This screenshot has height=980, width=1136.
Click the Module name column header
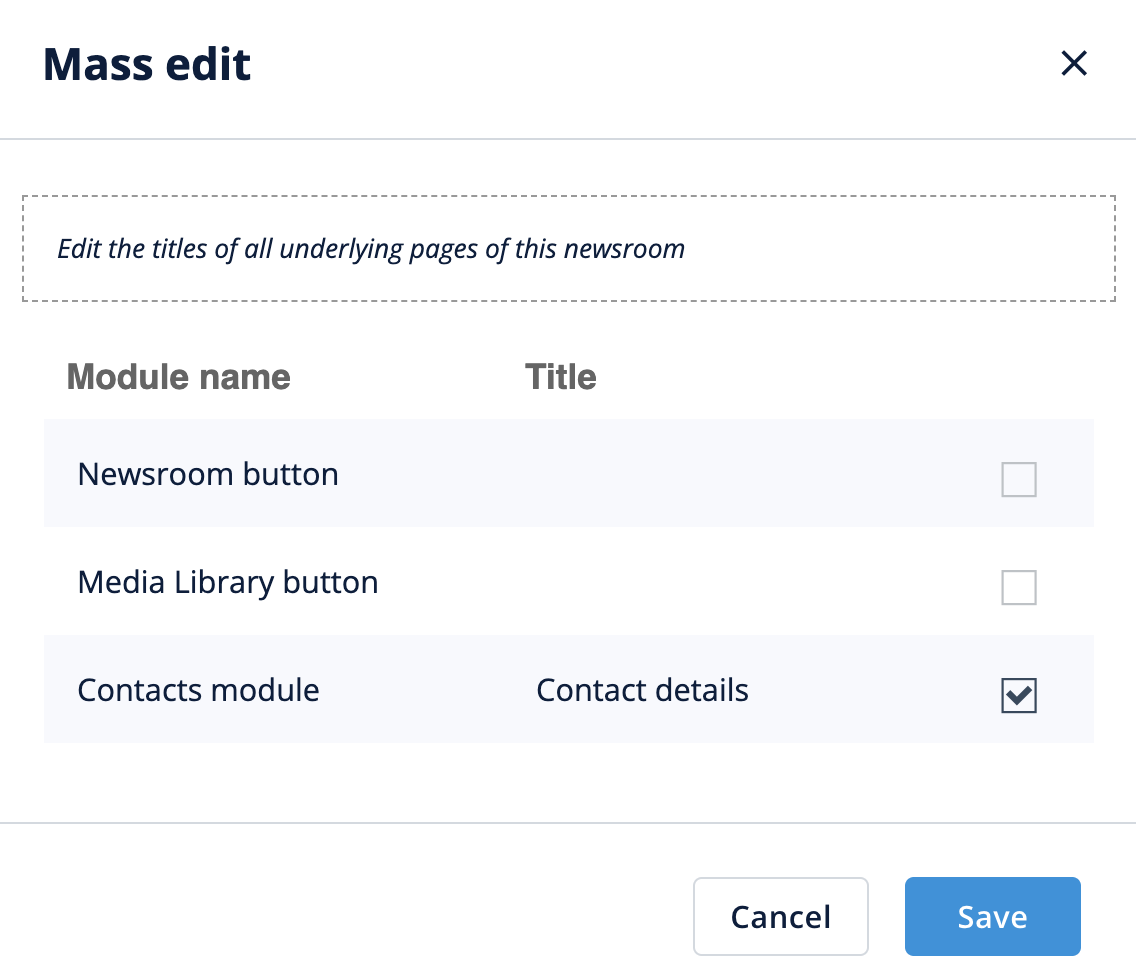[178, 377]
